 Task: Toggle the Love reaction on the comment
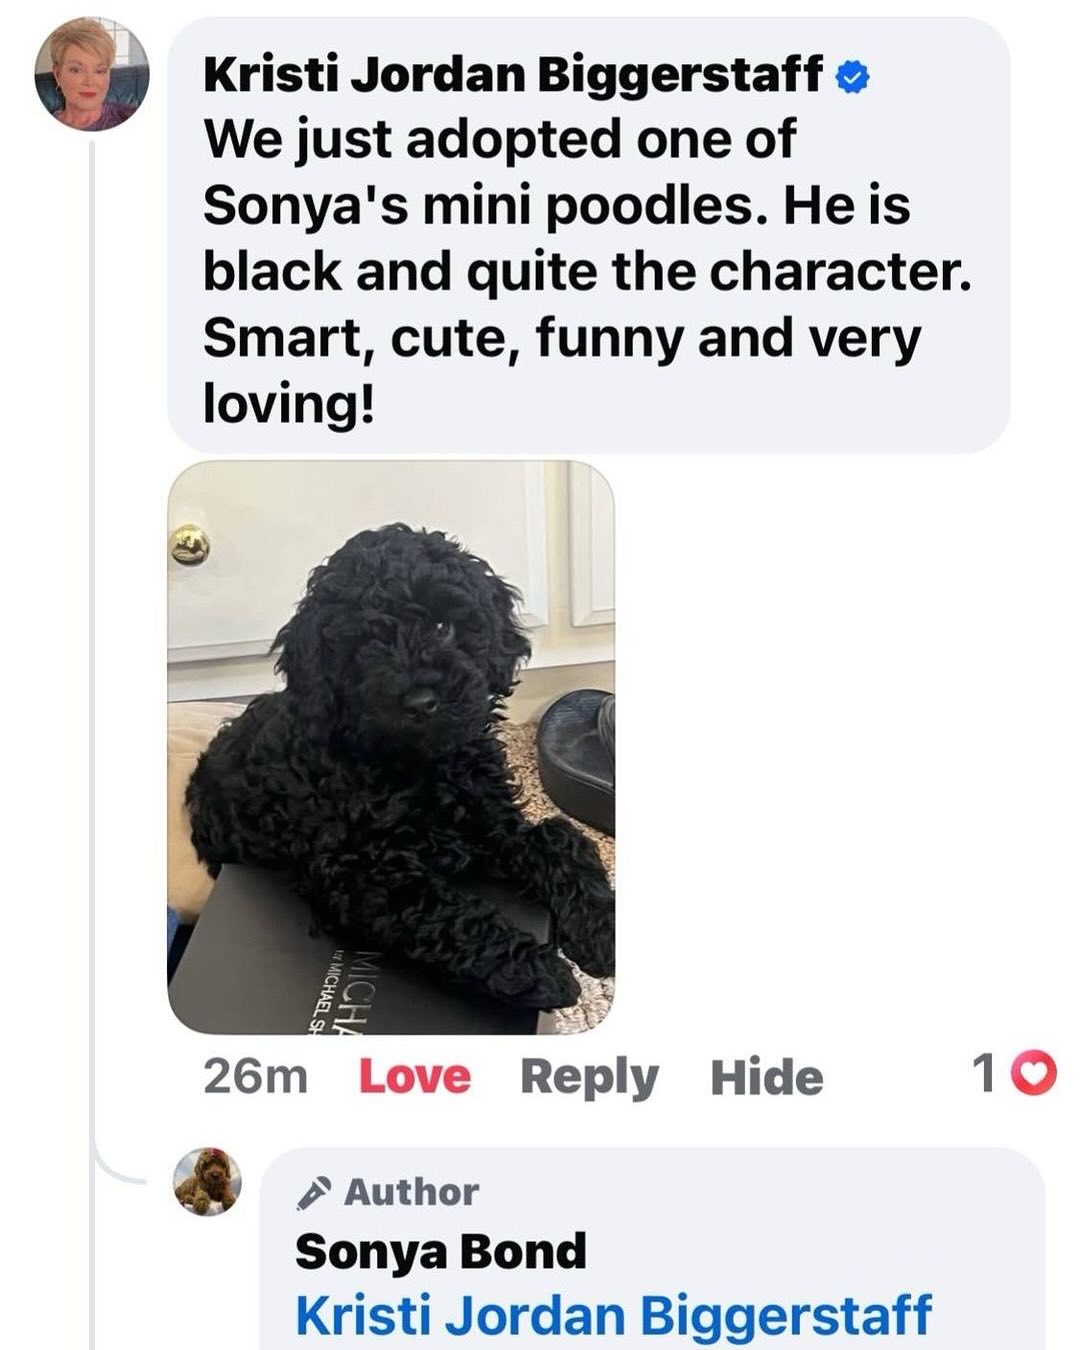414,1076
